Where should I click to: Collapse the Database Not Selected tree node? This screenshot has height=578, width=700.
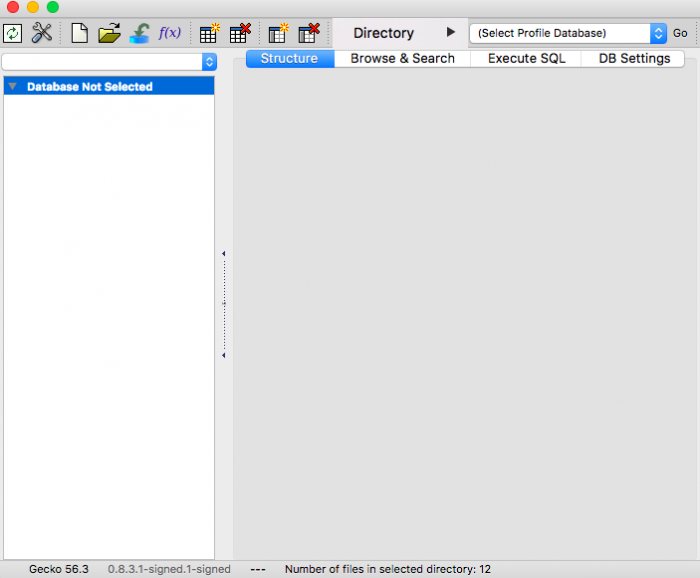(12, 86)
